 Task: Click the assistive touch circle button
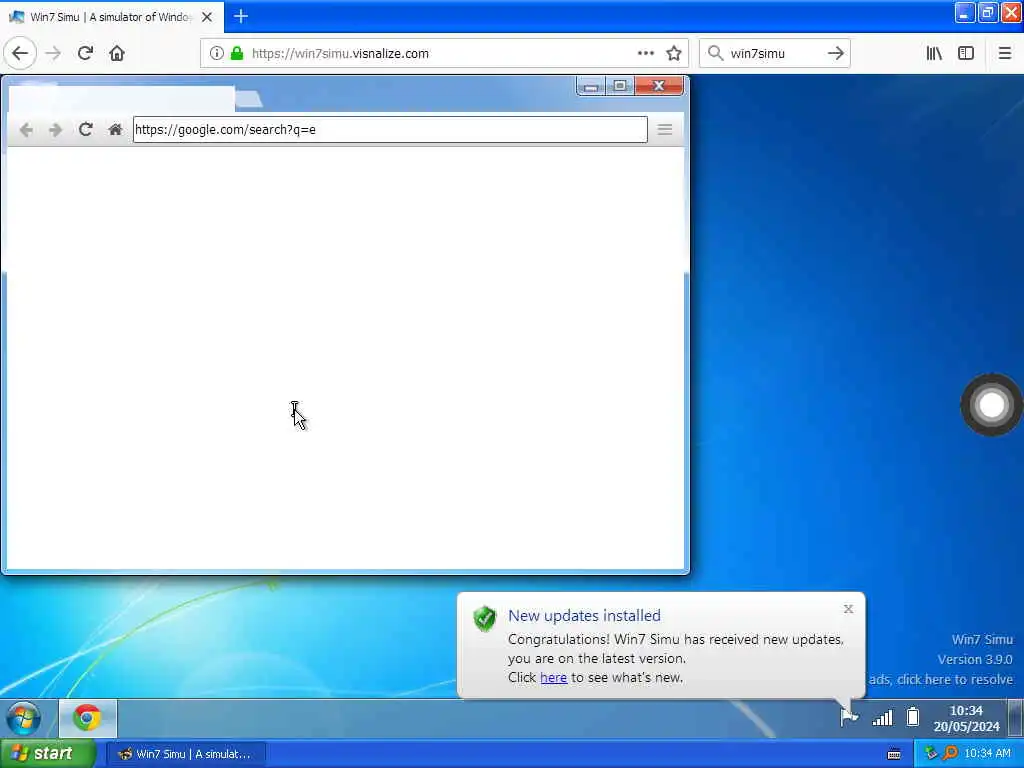pos(991,405)
